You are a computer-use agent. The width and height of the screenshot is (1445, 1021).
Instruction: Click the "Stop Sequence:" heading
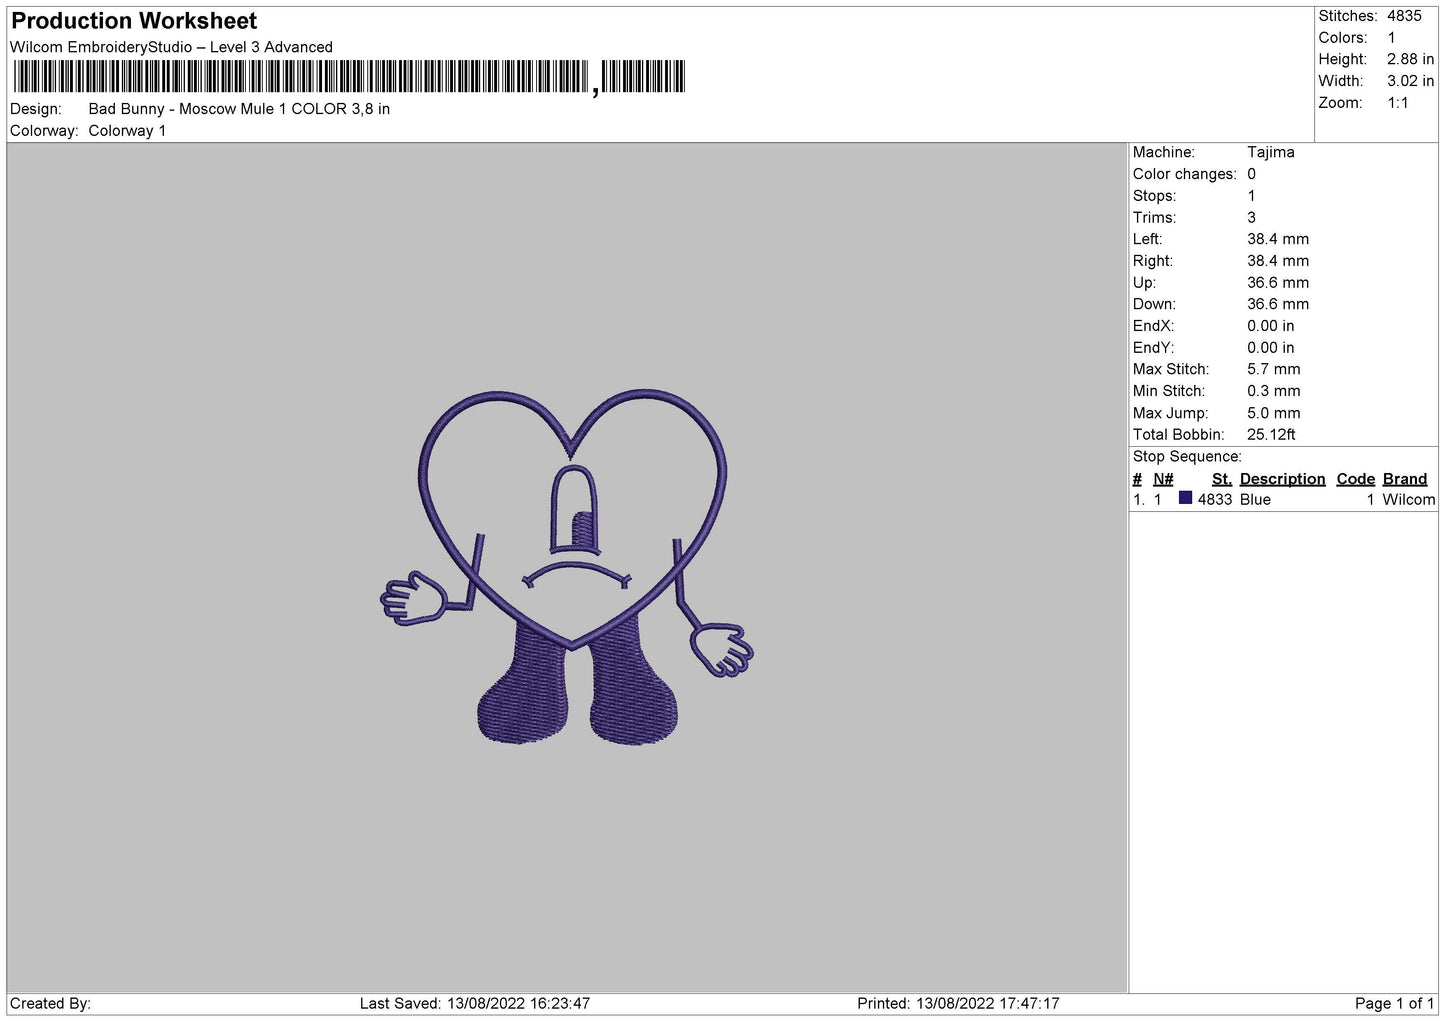click(x=1187, y=457)
